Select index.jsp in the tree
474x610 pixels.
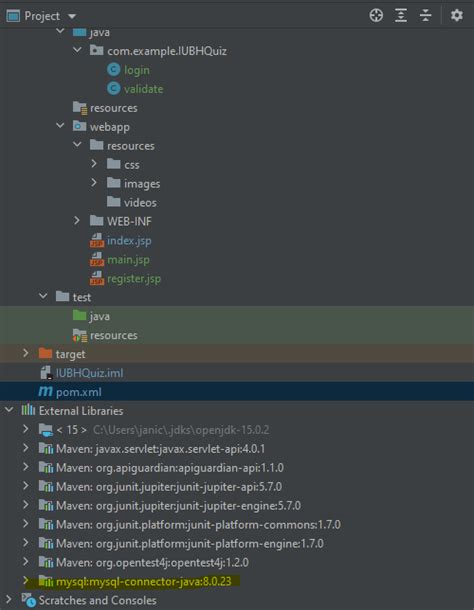click(x=129, y=241)
